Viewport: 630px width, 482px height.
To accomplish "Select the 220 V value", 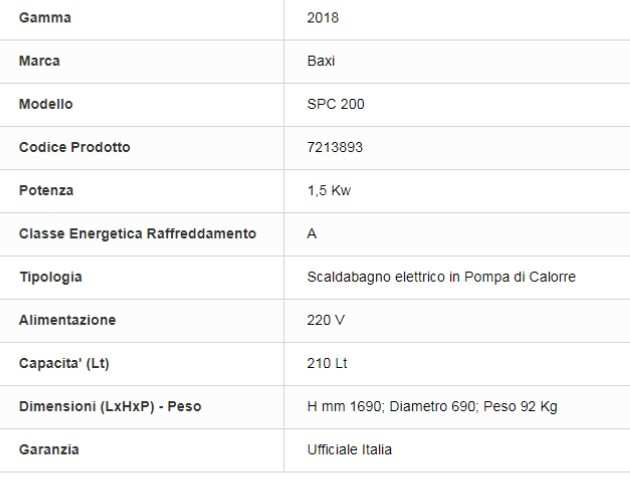I will point(325,320).
